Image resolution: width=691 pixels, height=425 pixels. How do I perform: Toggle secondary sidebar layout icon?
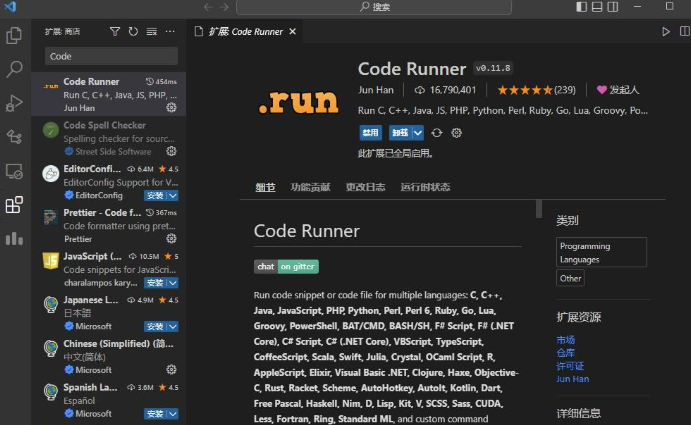(613, 7)
